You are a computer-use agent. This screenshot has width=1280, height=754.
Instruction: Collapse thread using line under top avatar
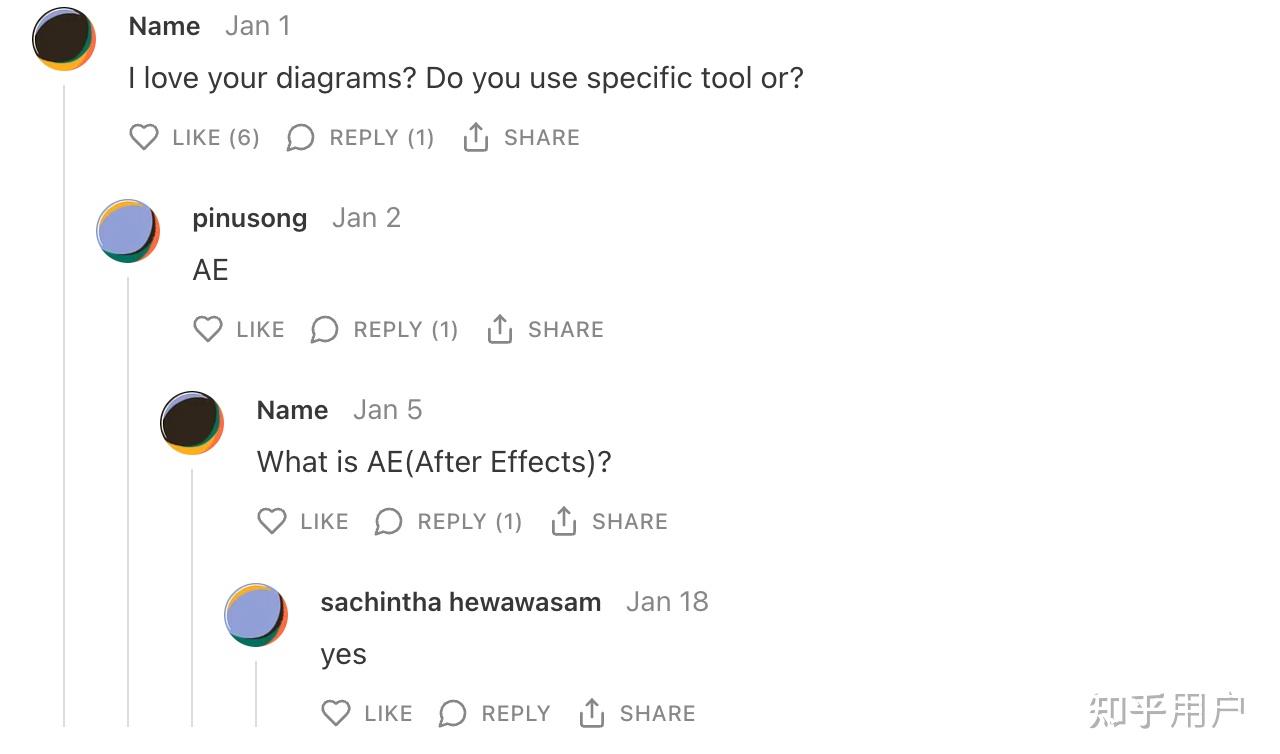click(x=64, y=400)
